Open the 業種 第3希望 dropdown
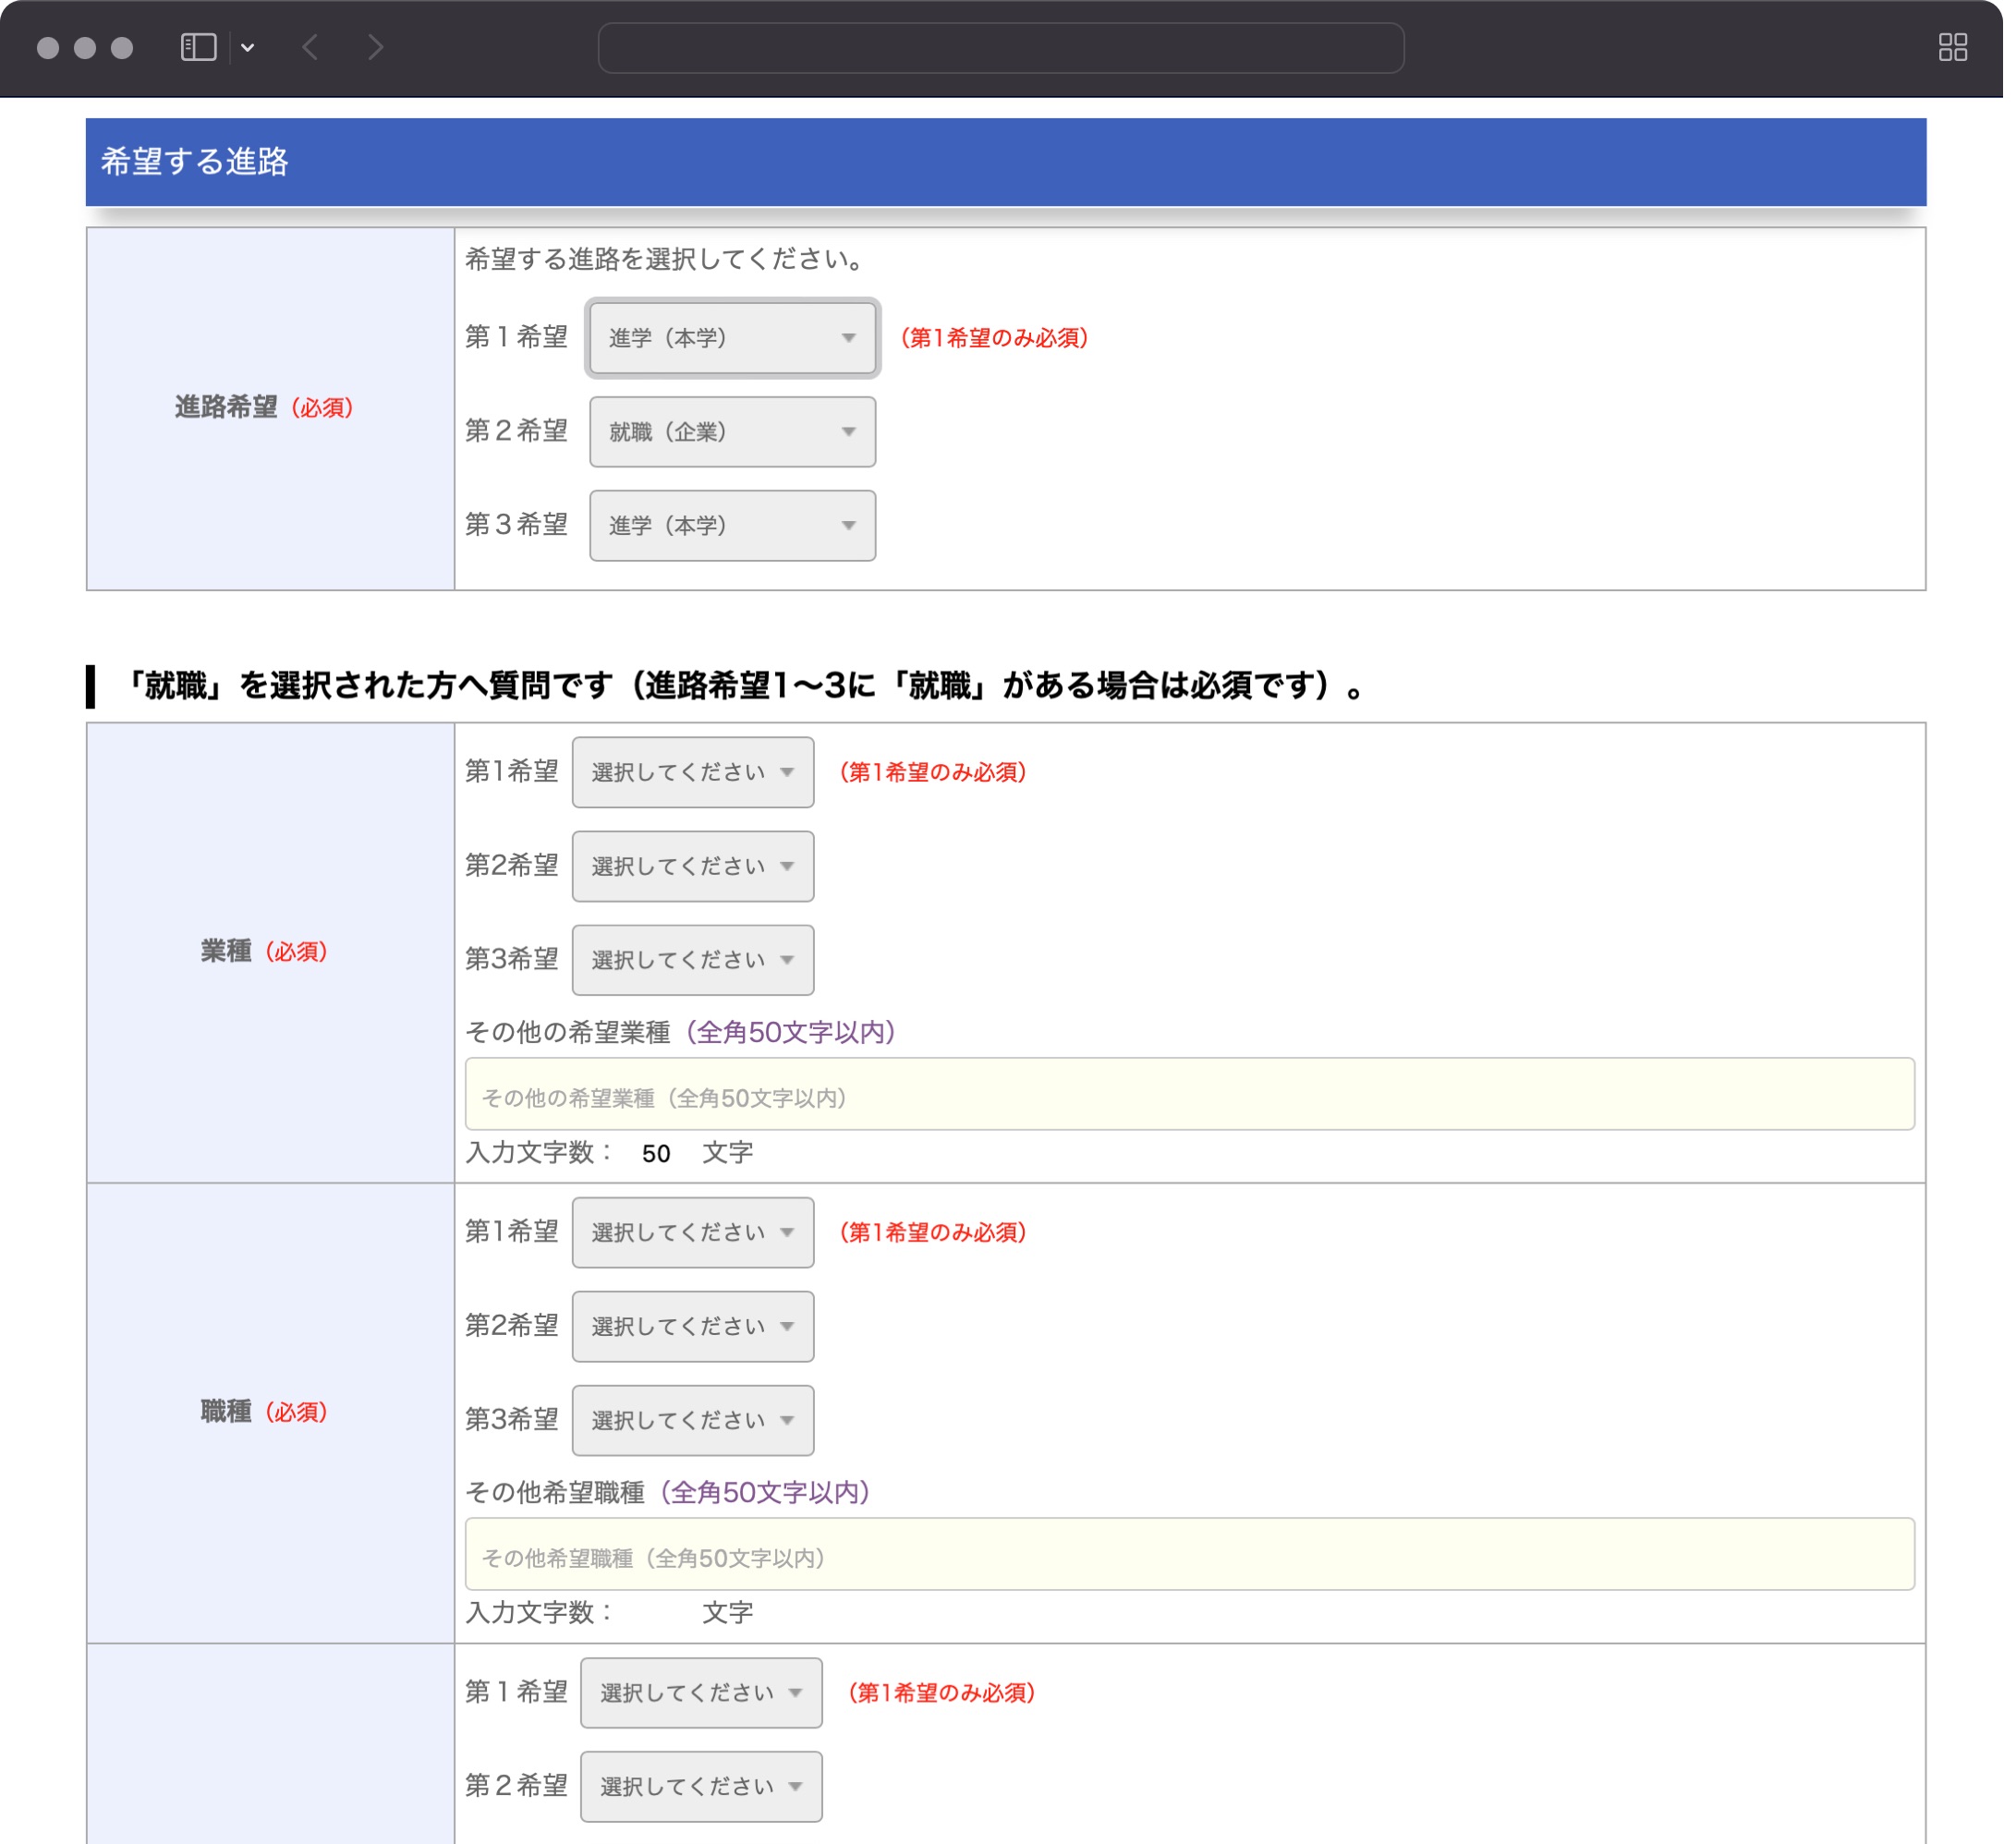The image size is (2016, 1844). click(693, 960)
